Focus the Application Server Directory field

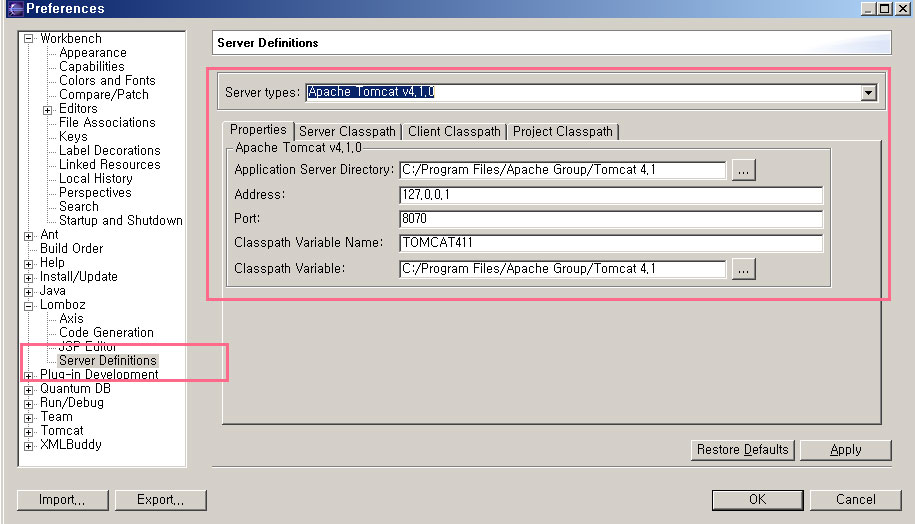coord(563,170)
